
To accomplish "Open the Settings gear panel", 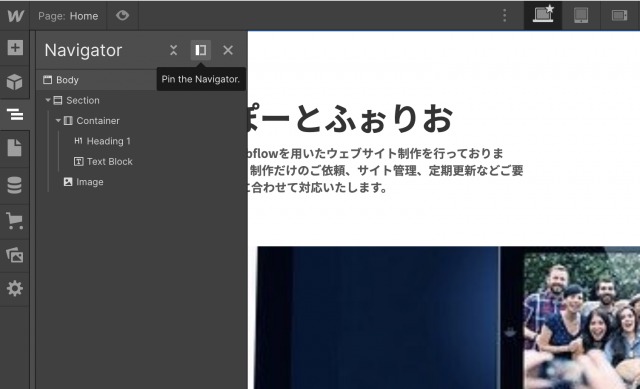I will pyautogui.click(x=15, y=289).
